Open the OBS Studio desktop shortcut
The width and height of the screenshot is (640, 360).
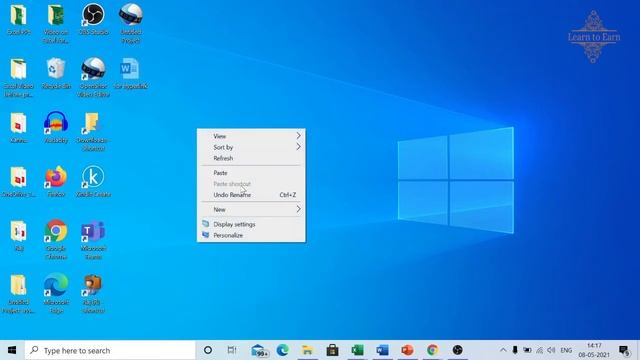click(x=93, y=19)
